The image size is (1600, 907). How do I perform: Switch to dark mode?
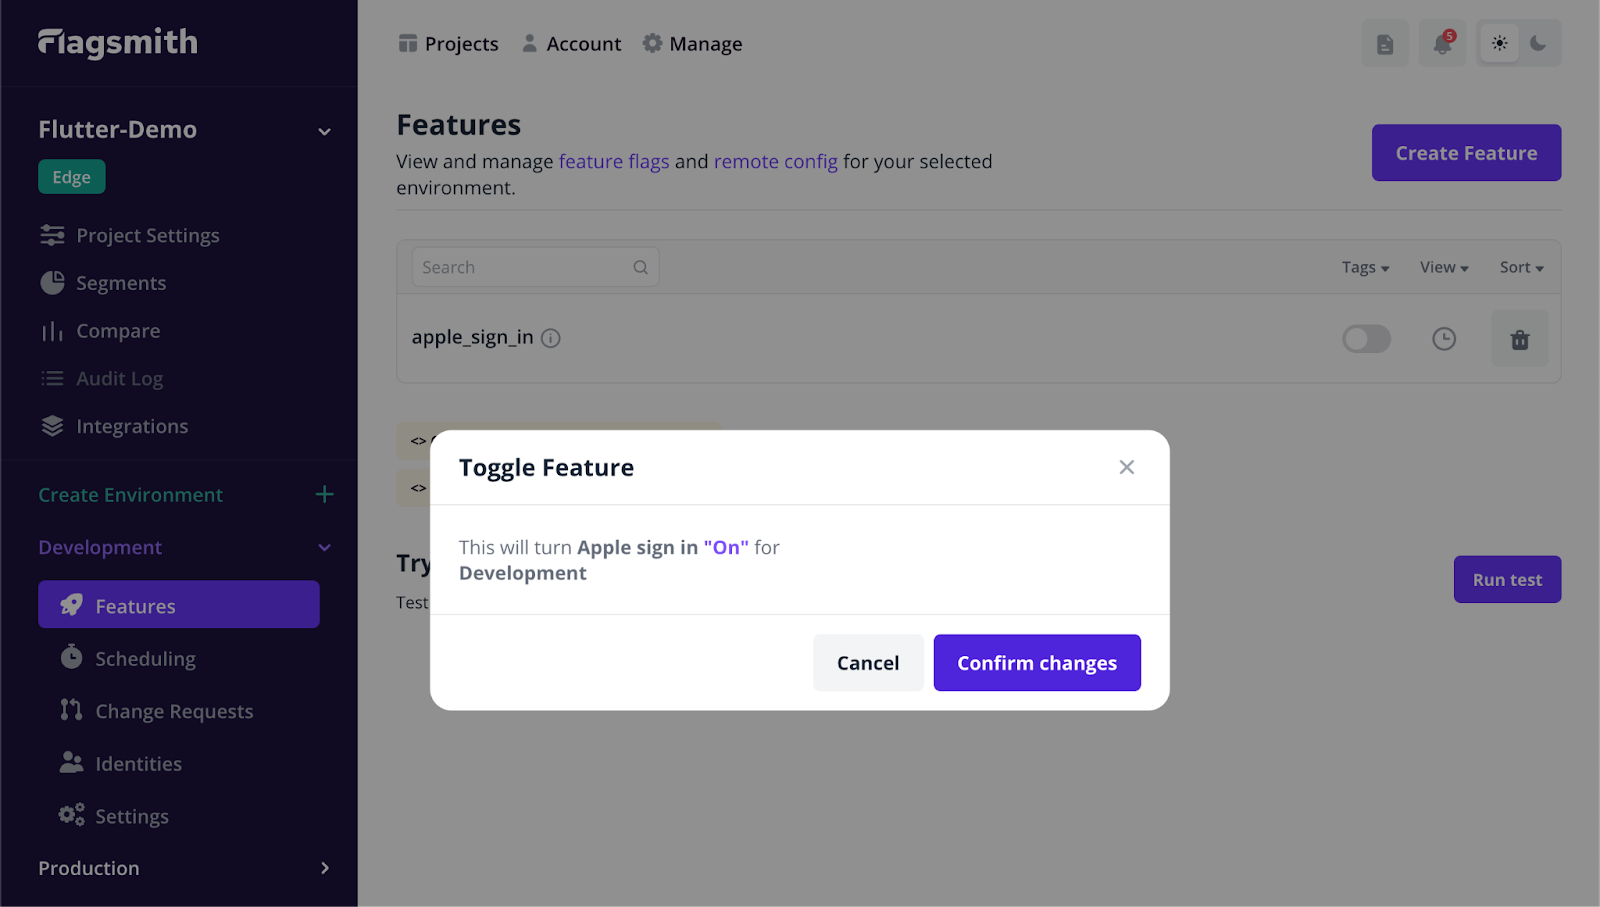[1539, 43]
